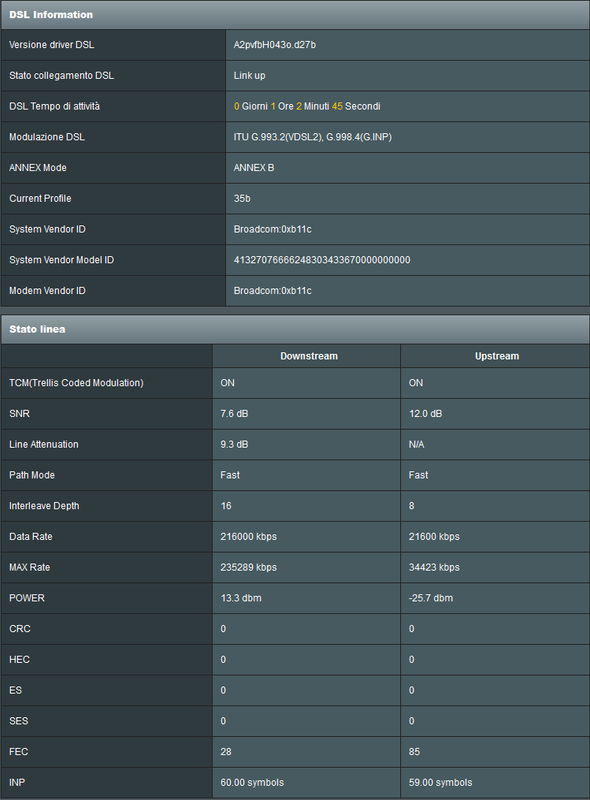Screen dimensions: 590x800
Task: Click the HEC row label
Action: click(x=19, y=659)
